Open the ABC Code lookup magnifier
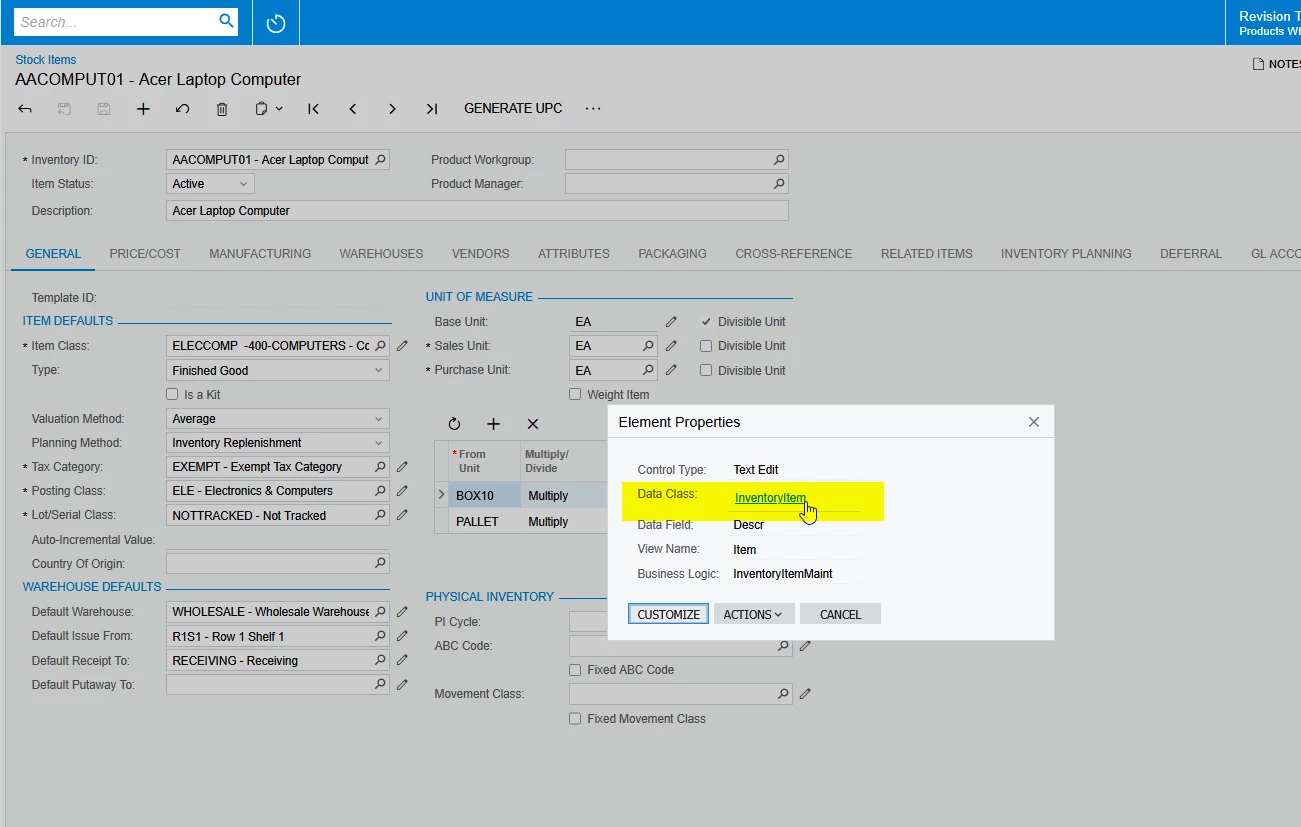This screenshot has height=827, width=1301. (784, 646)
